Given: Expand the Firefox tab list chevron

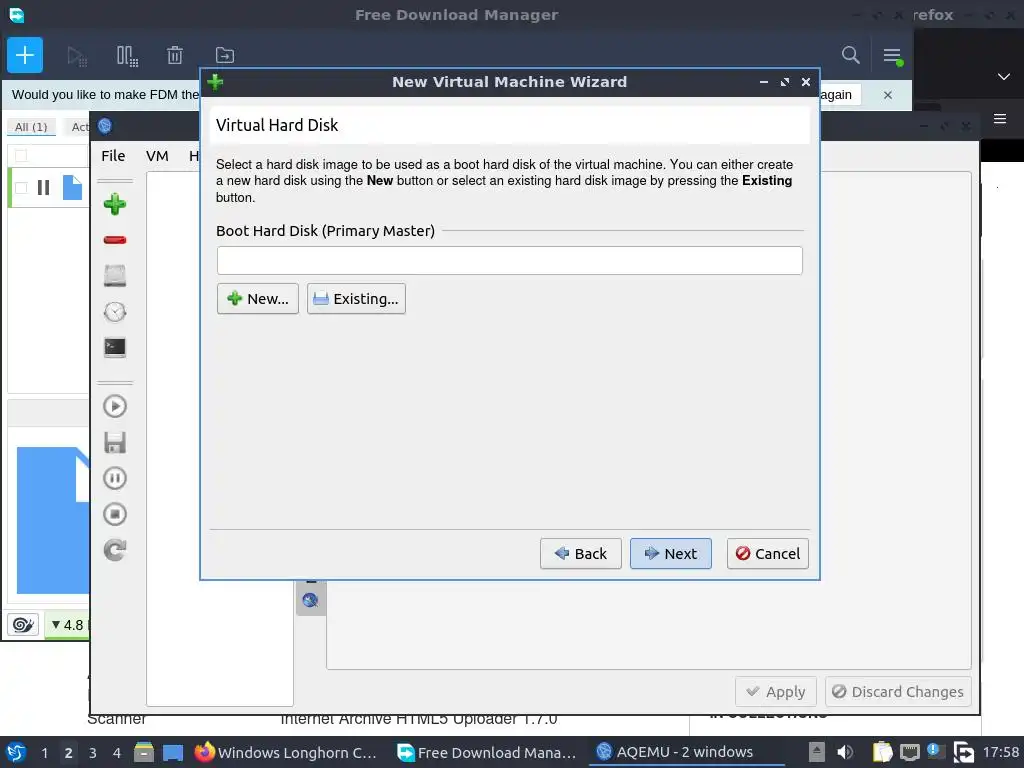Looking at the screenshot, I should coord(1004,76).
